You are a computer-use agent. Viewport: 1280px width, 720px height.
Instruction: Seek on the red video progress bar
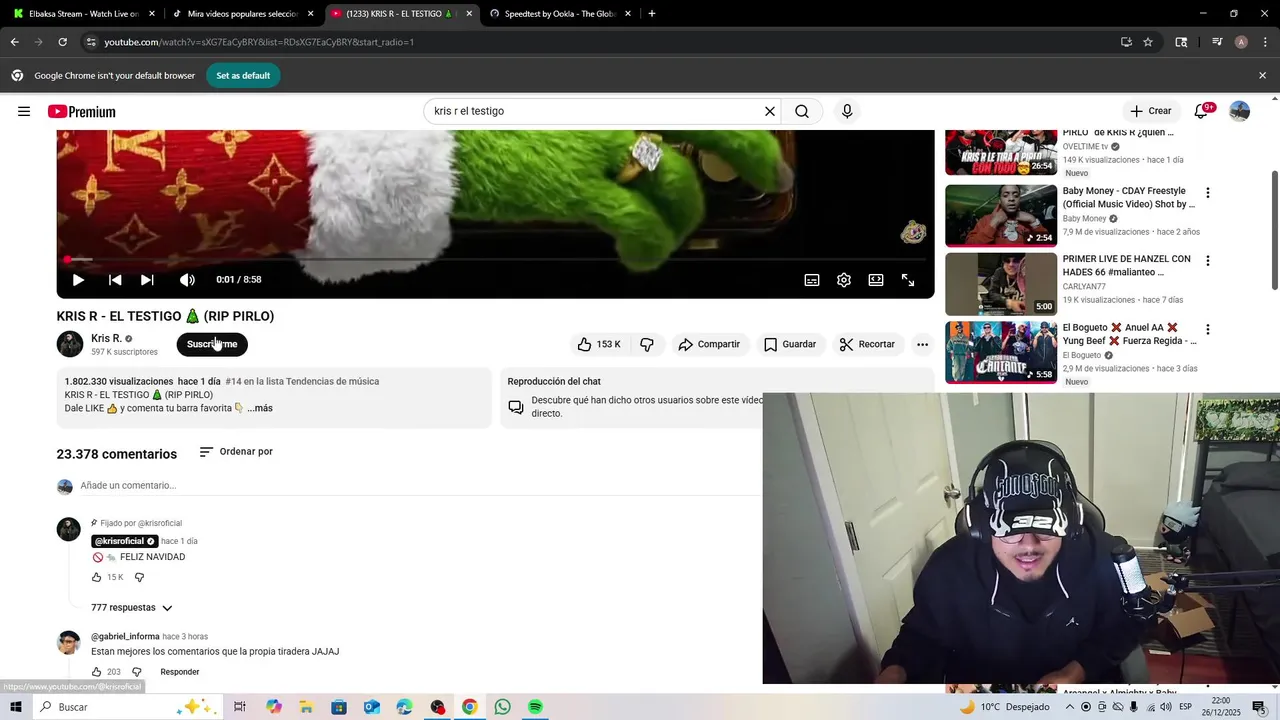(x=495, y=259)
